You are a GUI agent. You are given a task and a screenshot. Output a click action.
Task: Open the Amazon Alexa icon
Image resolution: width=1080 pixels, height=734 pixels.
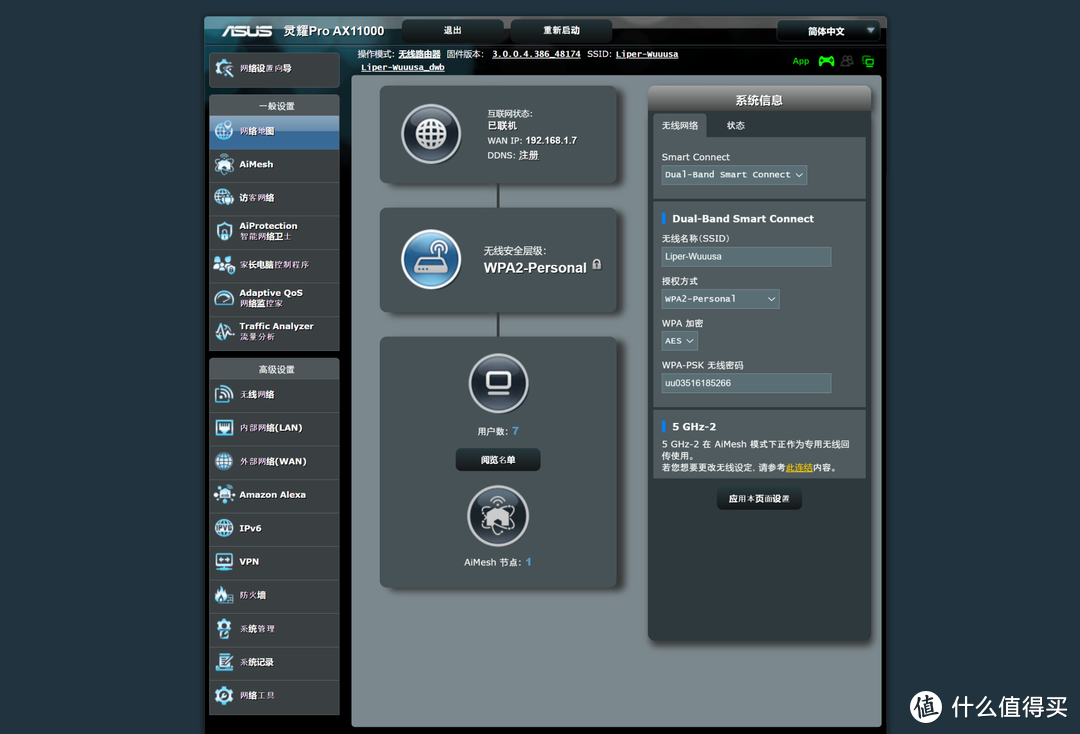click(x=224, y=494)
